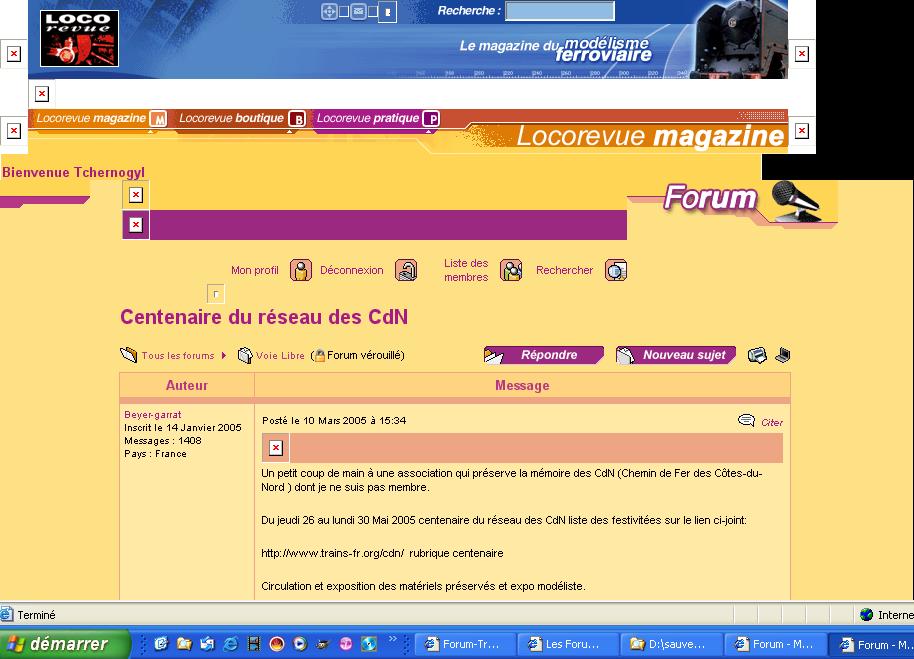Screen dimensions: 914x659
Task: Click the site map arrows icon in header
Action: pos(329,11)
